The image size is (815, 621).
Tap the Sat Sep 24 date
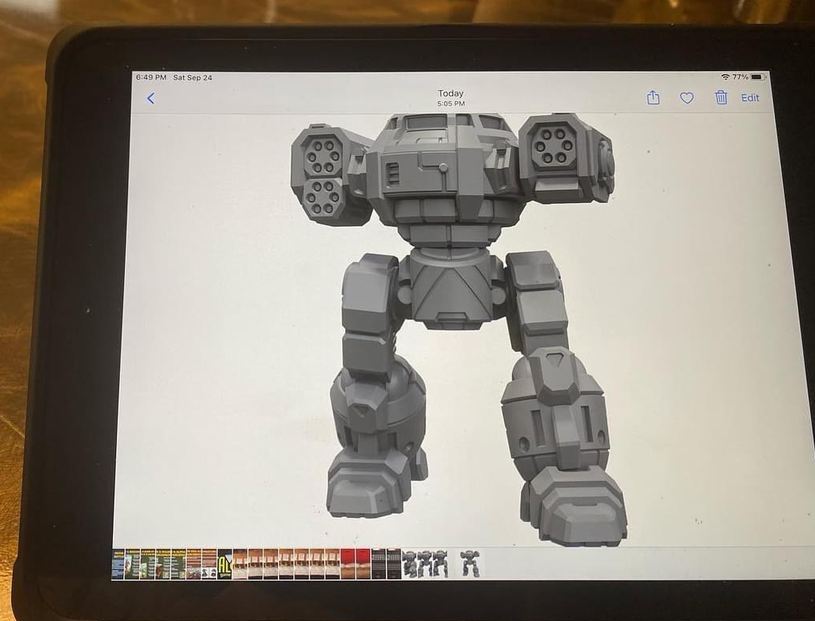[x=192, y=77]
